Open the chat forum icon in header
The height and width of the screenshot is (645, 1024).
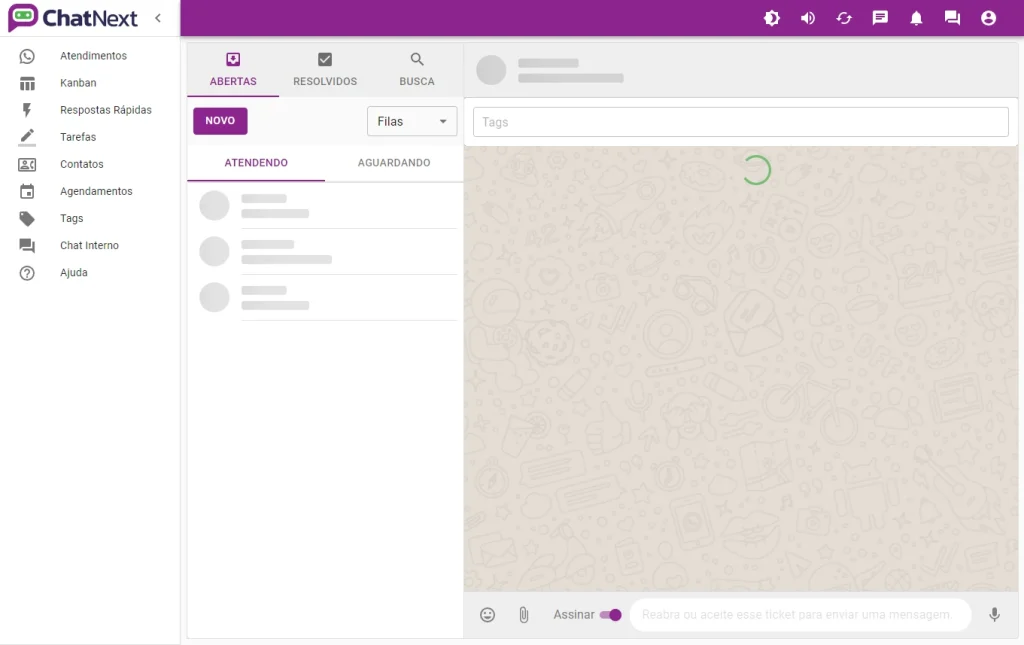pyautogui.click(x=952, y=18)
